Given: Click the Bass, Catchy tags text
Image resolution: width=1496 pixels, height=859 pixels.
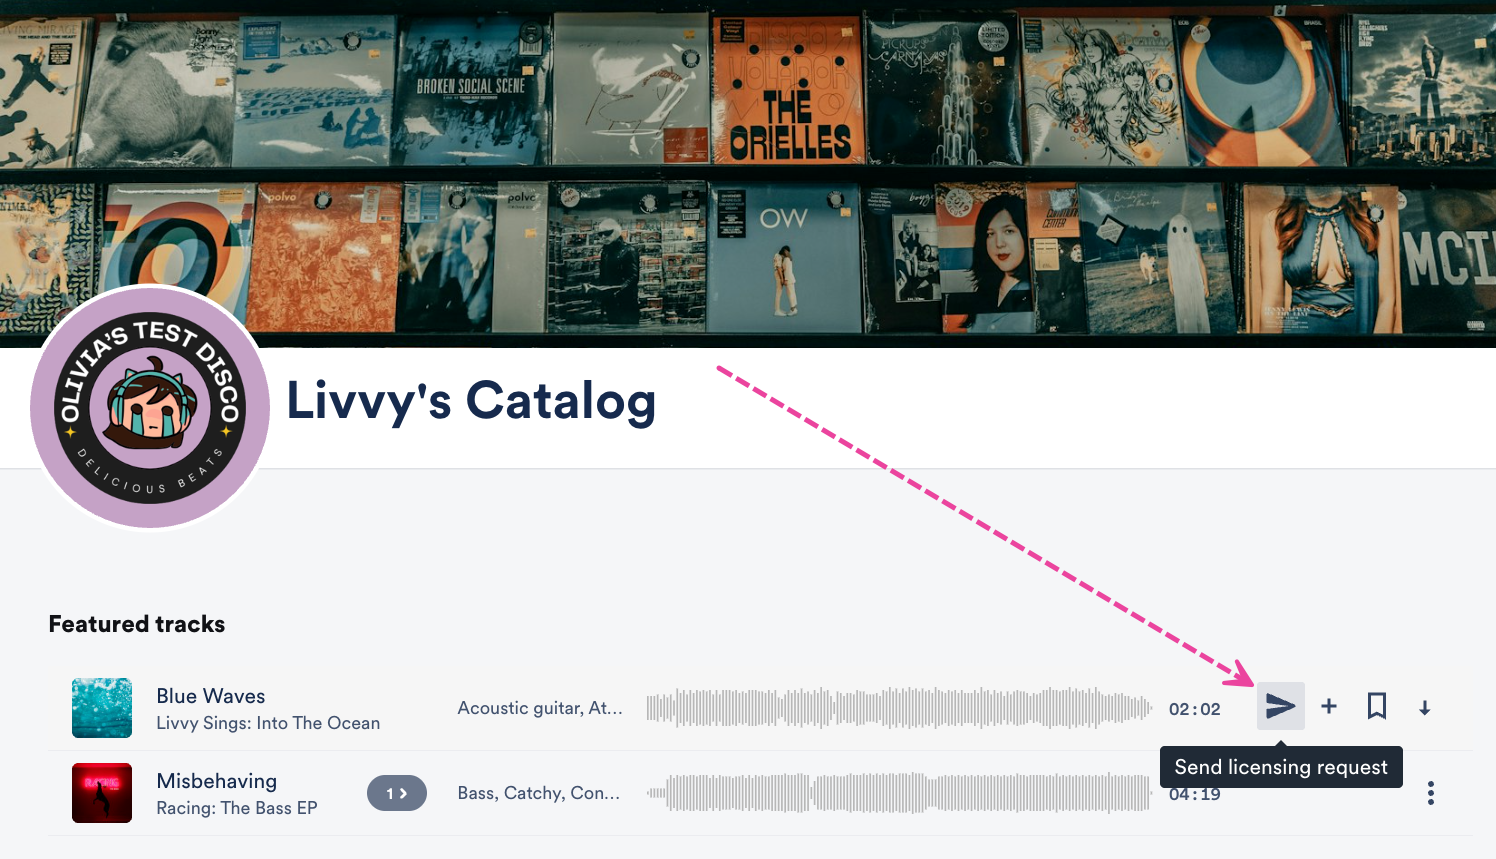Looking at the screenshot, I should point(539,793).
